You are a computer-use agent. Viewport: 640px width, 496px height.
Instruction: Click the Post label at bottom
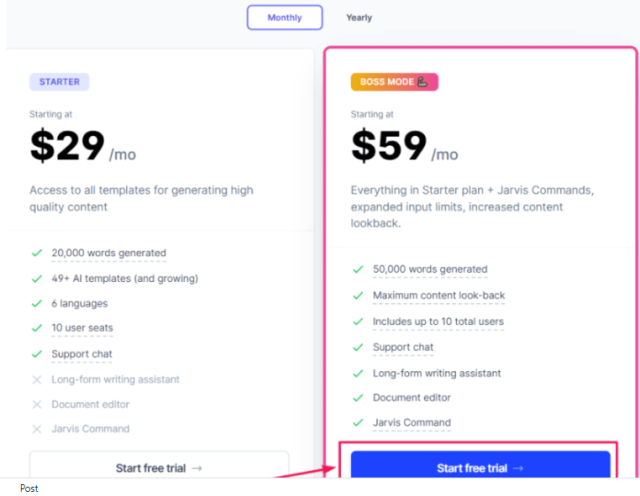29,488
